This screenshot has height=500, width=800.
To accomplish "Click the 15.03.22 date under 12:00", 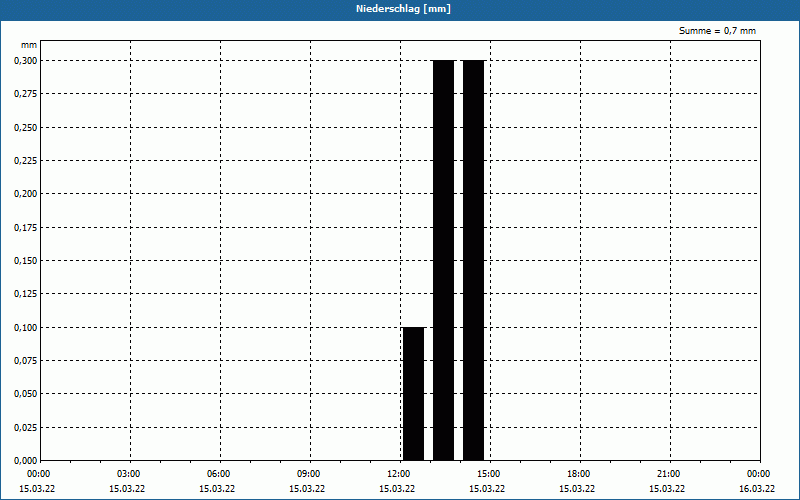I will tap(397, 489).
